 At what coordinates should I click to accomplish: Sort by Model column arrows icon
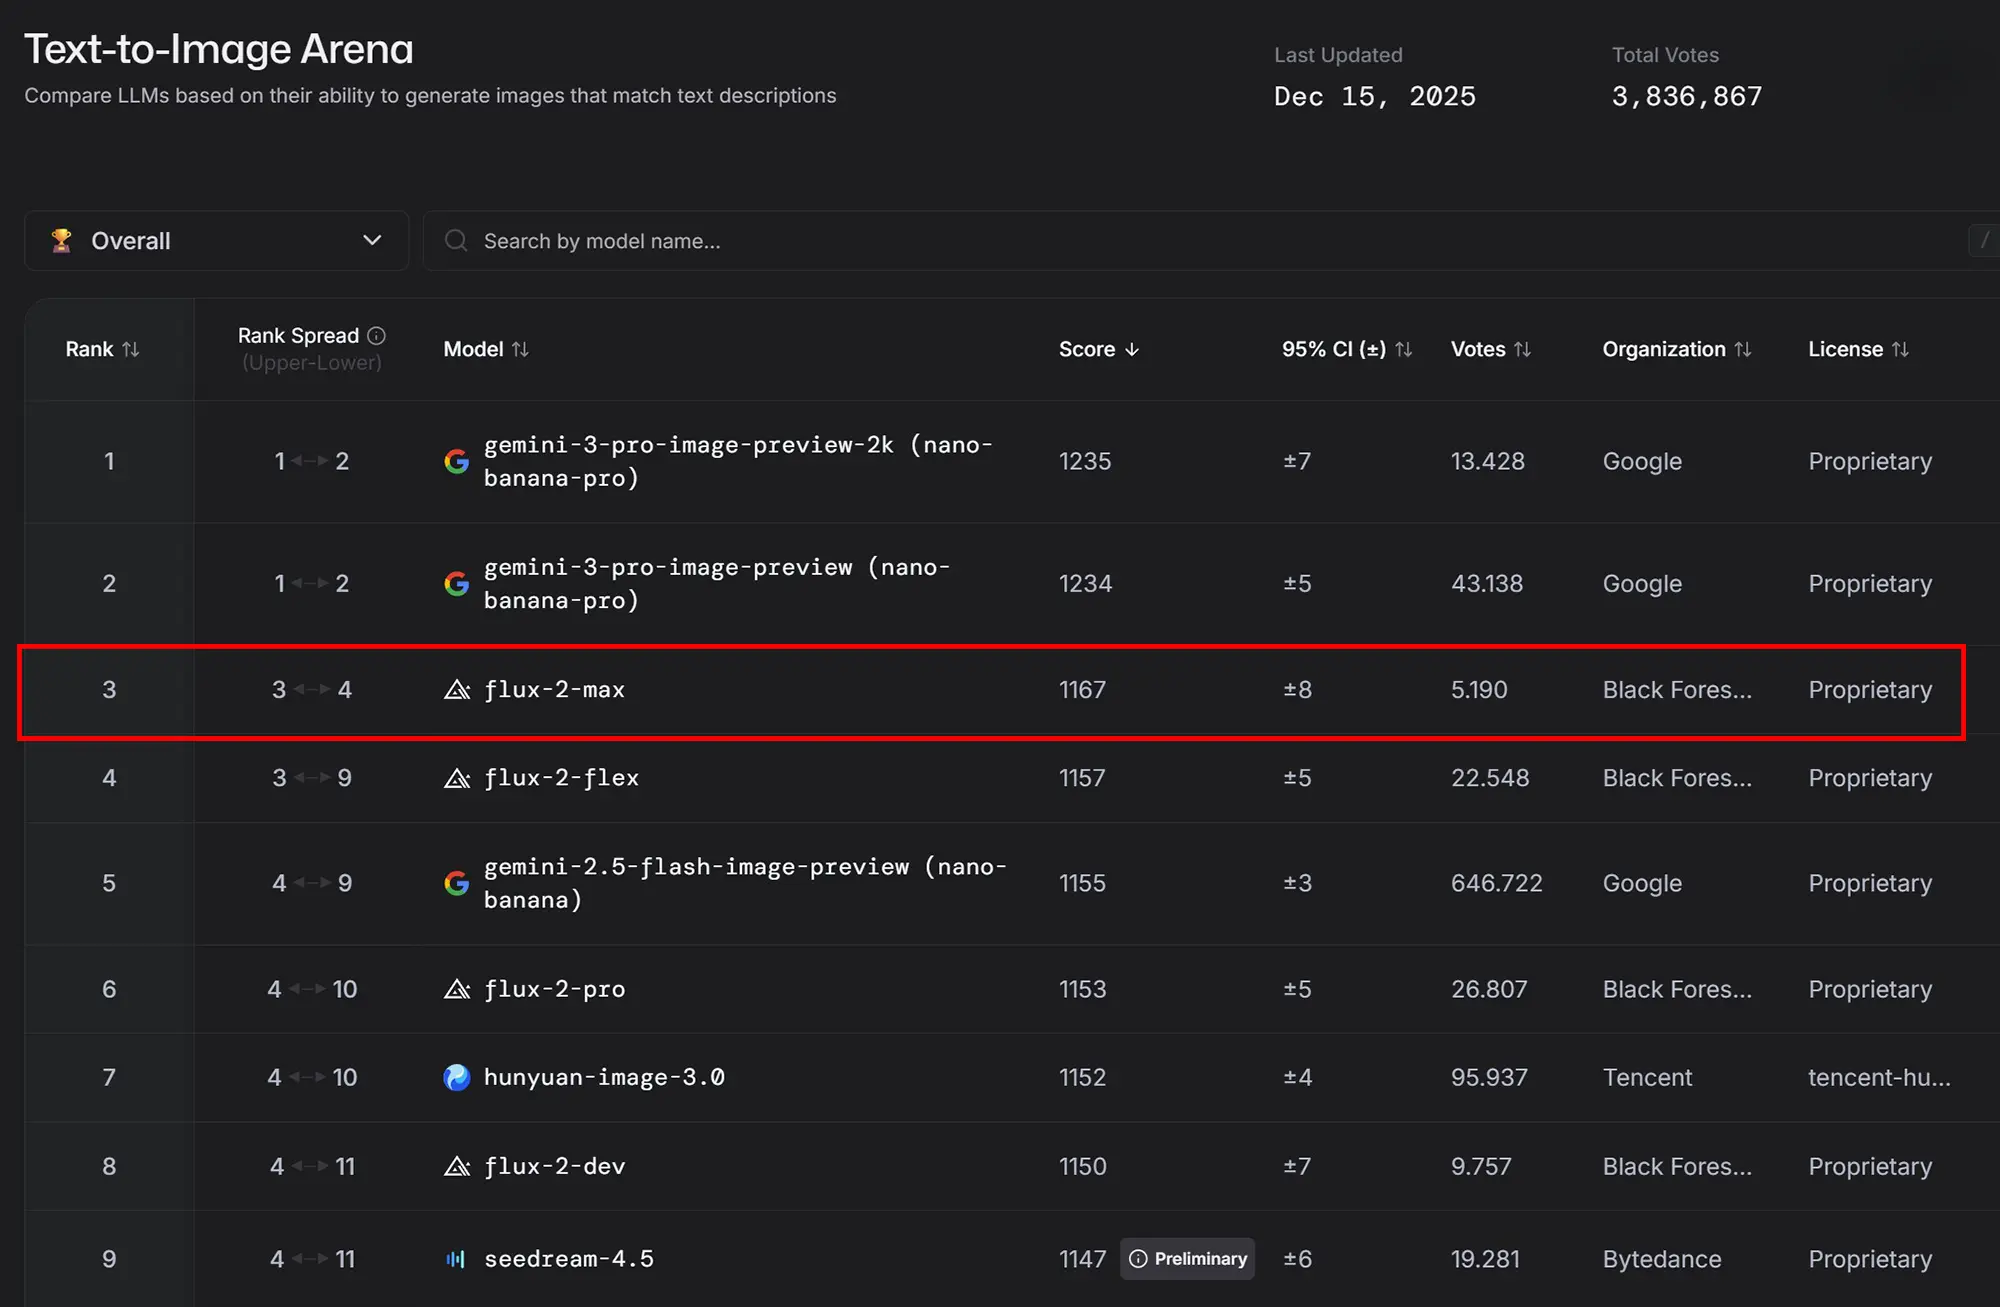(520, 349)
